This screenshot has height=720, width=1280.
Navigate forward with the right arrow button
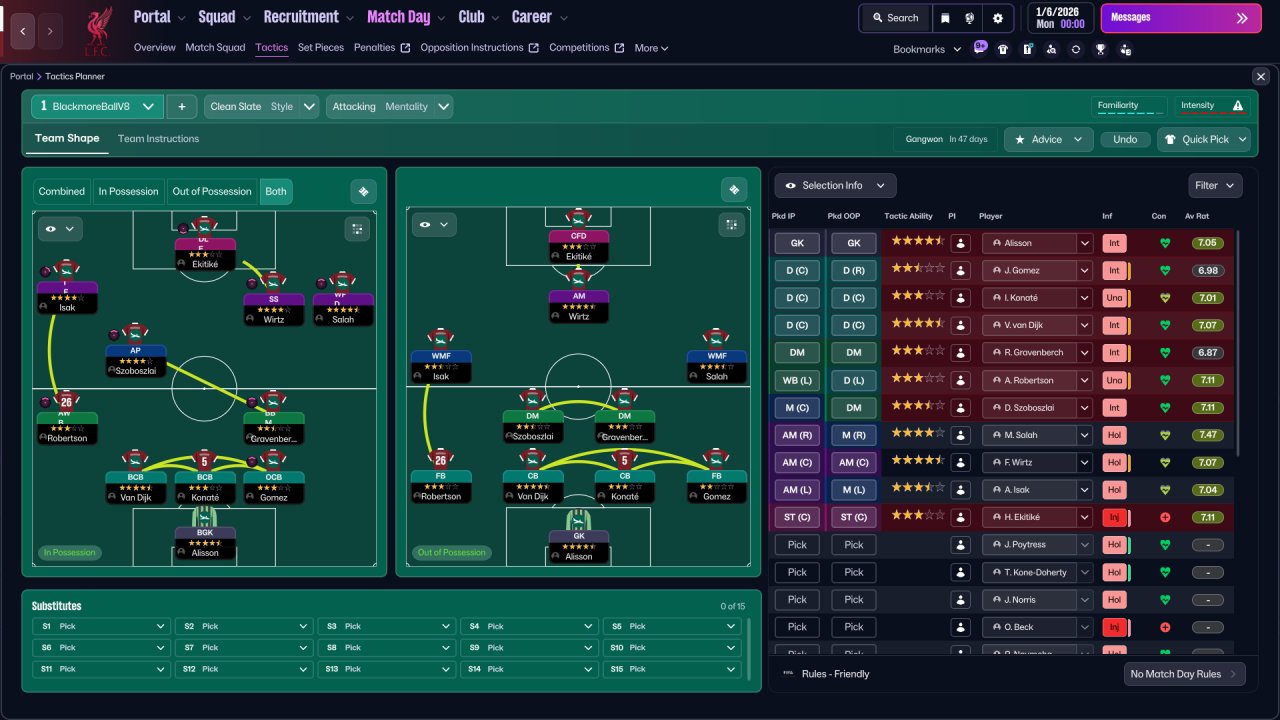pyautogui.click(x=50, y=32)
